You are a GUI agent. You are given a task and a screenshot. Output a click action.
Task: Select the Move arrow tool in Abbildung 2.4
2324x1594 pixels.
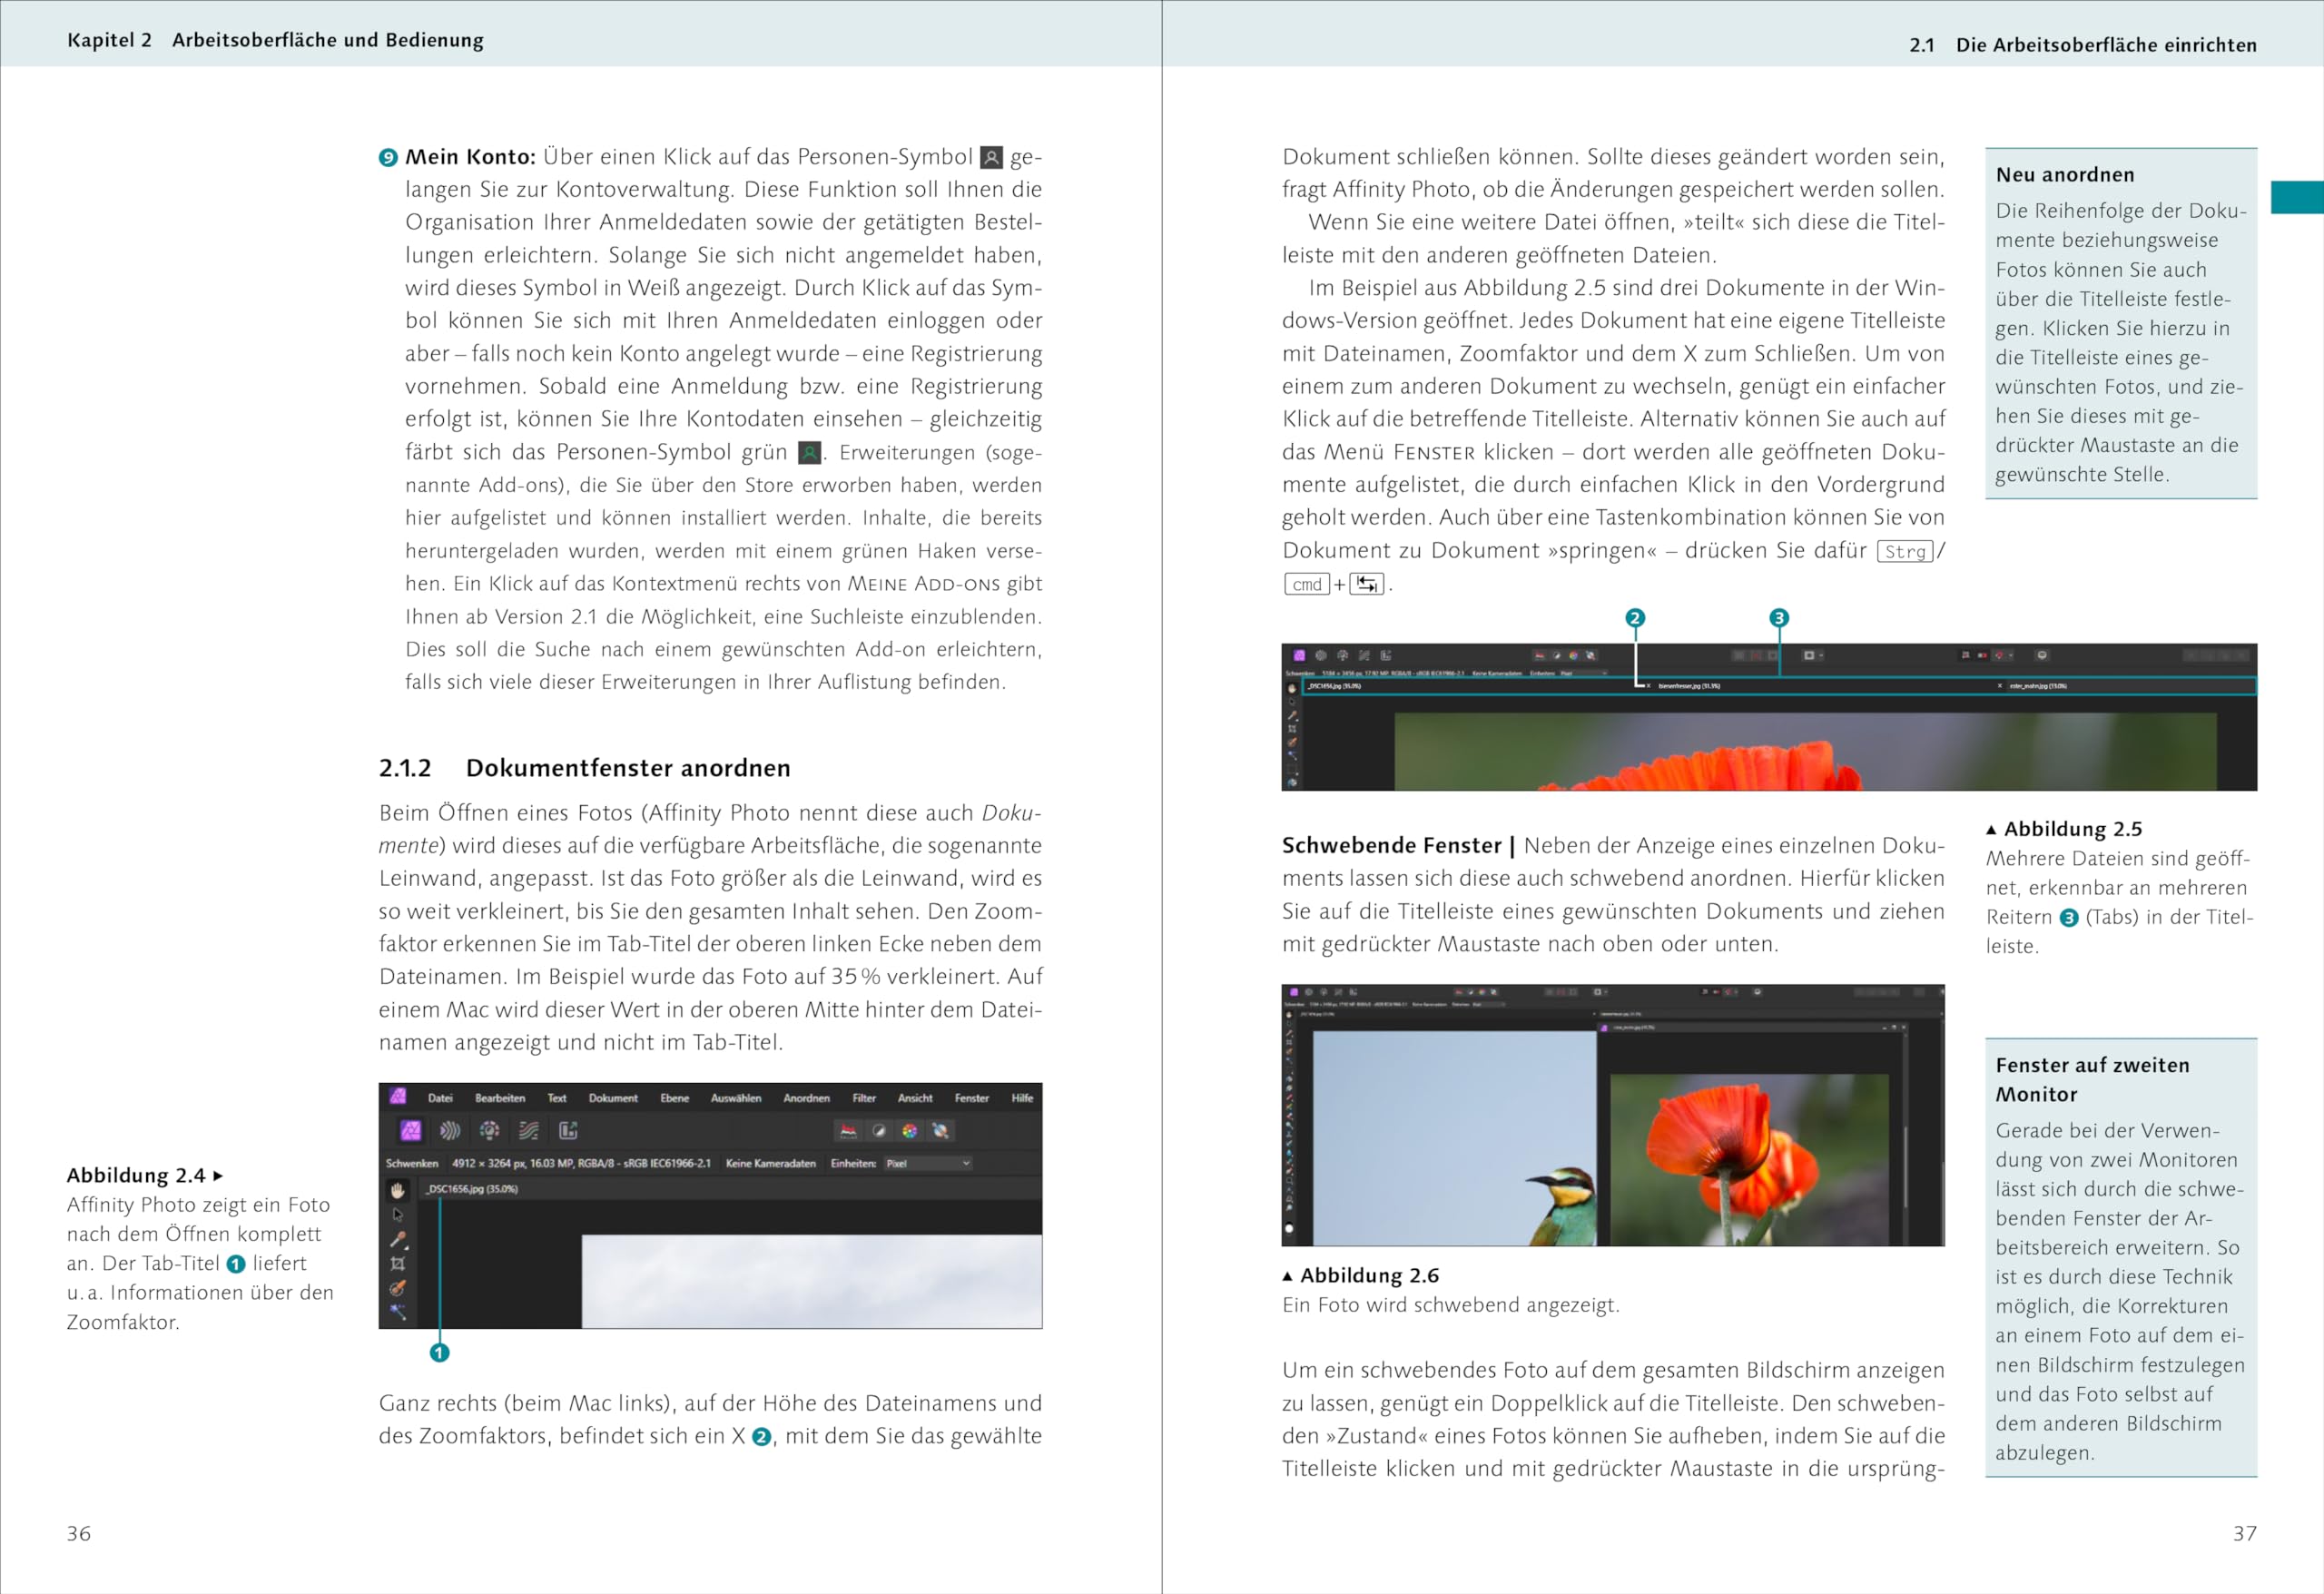(x=398, y=1214)
